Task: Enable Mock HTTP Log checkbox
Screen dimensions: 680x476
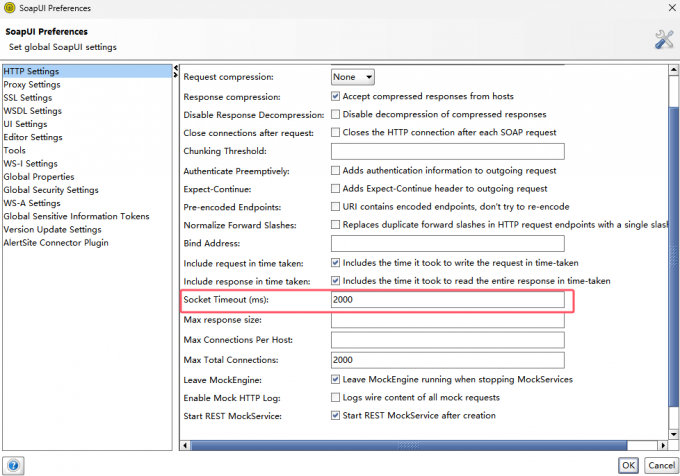Action: [335, 398]
